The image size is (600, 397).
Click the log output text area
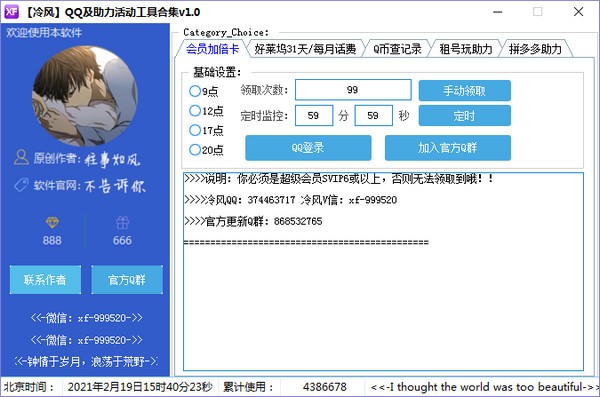pyautogui.click(x=383, y=271)
